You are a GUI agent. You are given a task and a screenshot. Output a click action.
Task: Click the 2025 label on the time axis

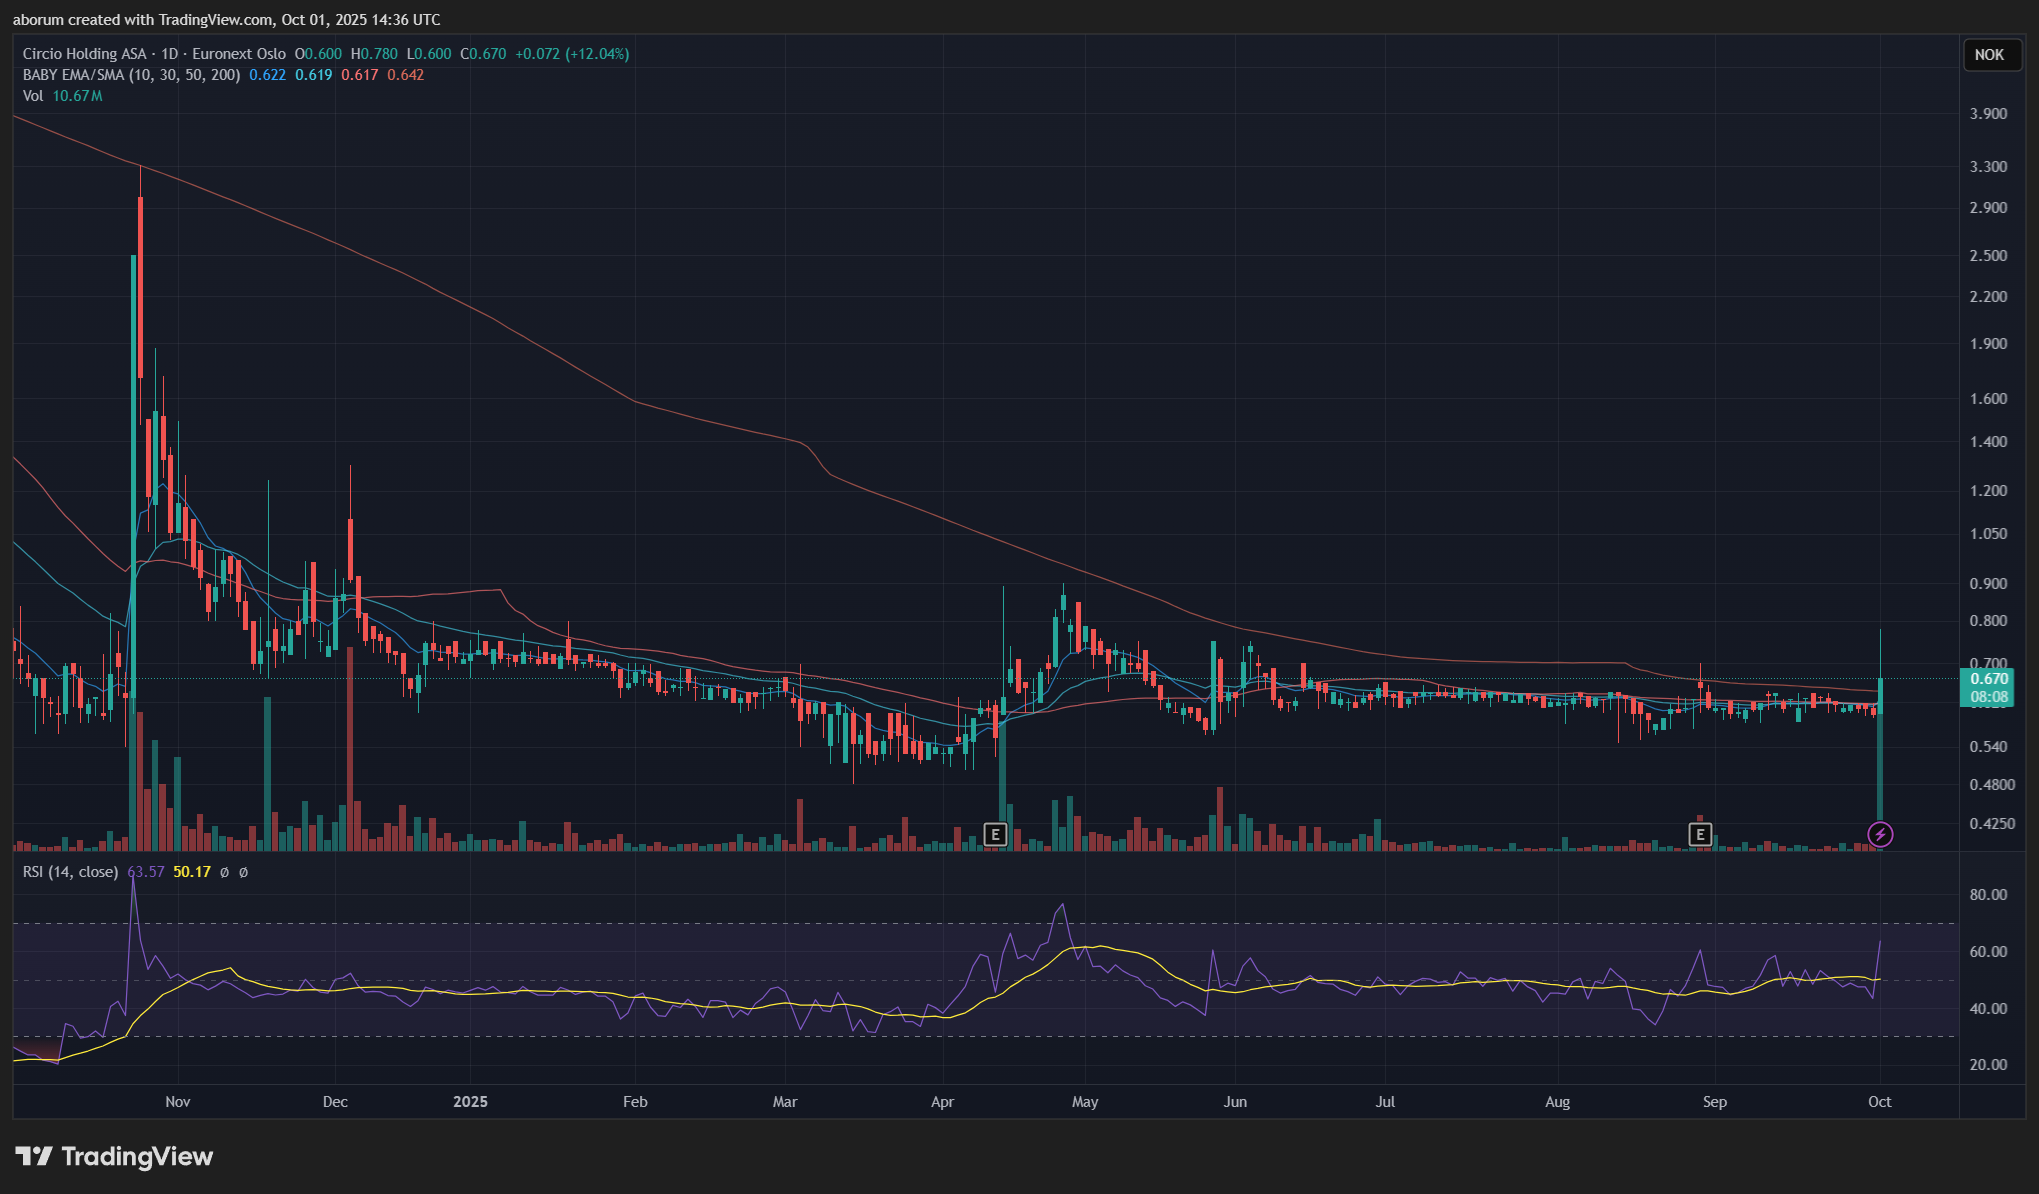click(470, 1102)
